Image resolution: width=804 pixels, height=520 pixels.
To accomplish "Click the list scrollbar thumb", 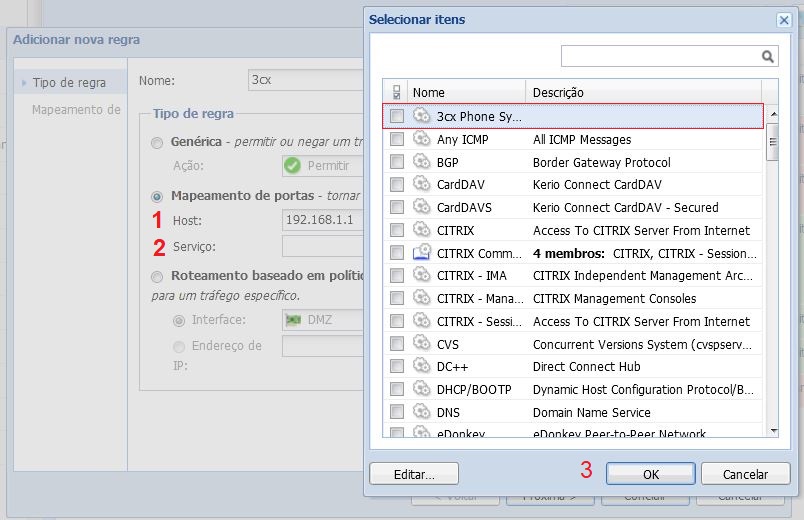I will [773, 142].
